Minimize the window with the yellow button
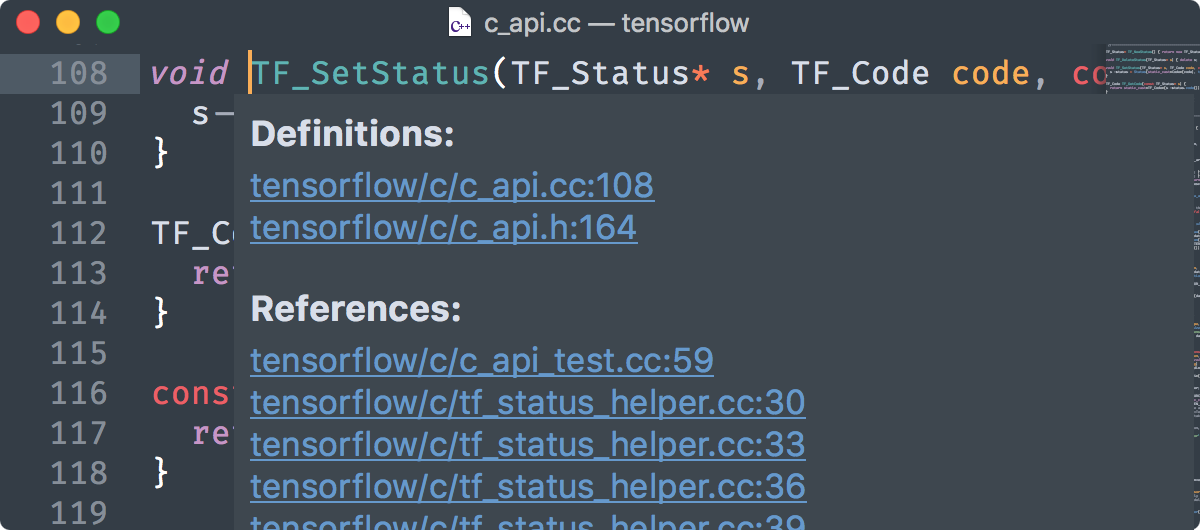This screenshot has height=530, width=1200. (x=68, y=22)
